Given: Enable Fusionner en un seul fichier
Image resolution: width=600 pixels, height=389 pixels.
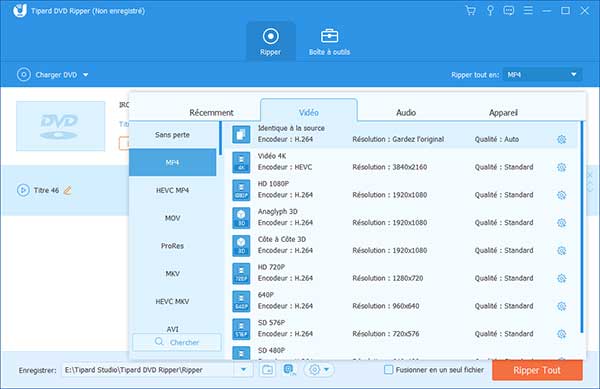Looking at the screenshot, I should [388, 370].
